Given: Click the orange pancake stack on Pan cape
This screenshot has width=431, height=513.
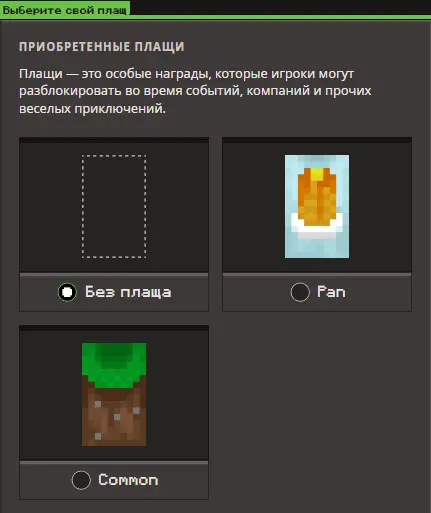Looking at the screenshot, I should coord(317,198).
